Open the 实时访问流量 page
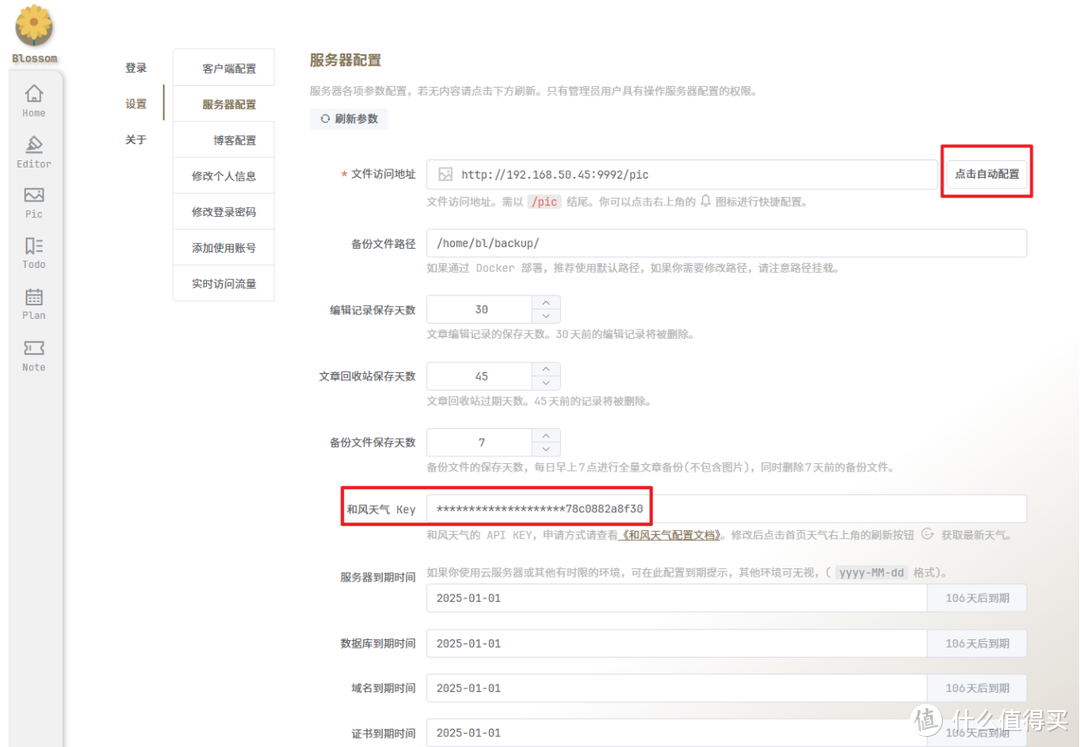 pyautogui.click(x=223, y=283)
